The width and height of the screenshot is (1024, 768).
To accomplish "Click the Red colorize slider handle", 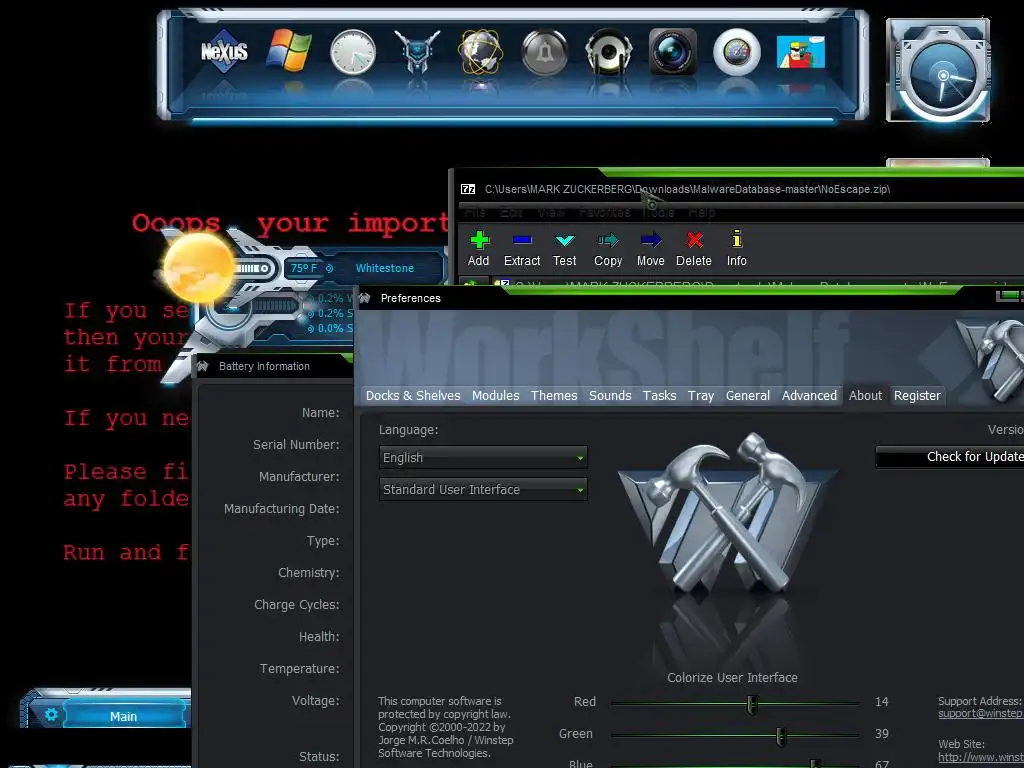I will 752,703.
